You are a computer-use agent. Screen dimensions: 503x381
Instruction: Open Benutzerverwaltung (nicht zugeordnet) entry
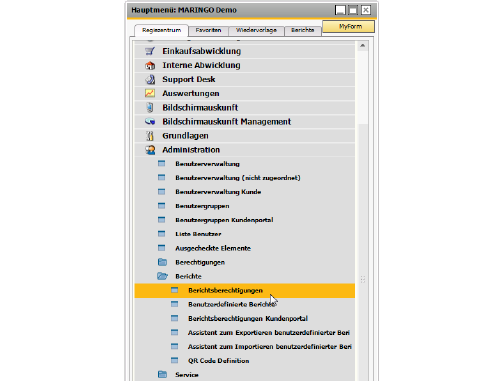(x=238, y=178)
